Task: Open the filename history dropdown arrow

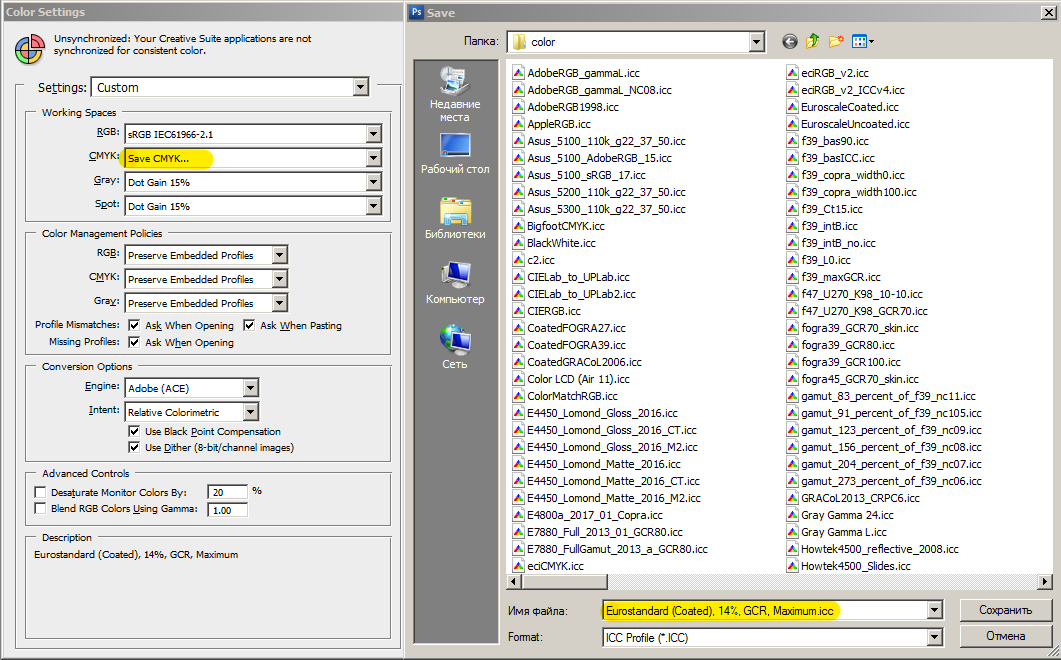Action: [x=934, y=611]
